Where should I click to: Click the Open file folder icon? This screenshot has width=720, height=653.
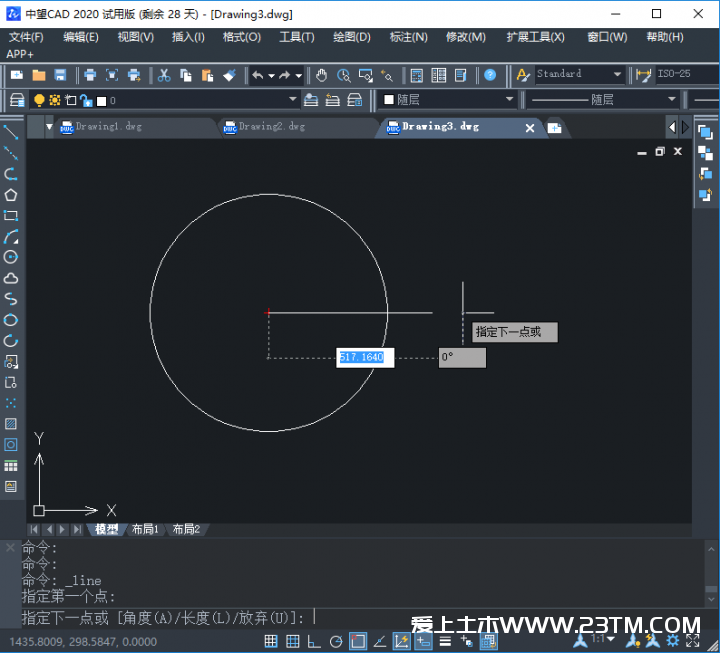39,75
